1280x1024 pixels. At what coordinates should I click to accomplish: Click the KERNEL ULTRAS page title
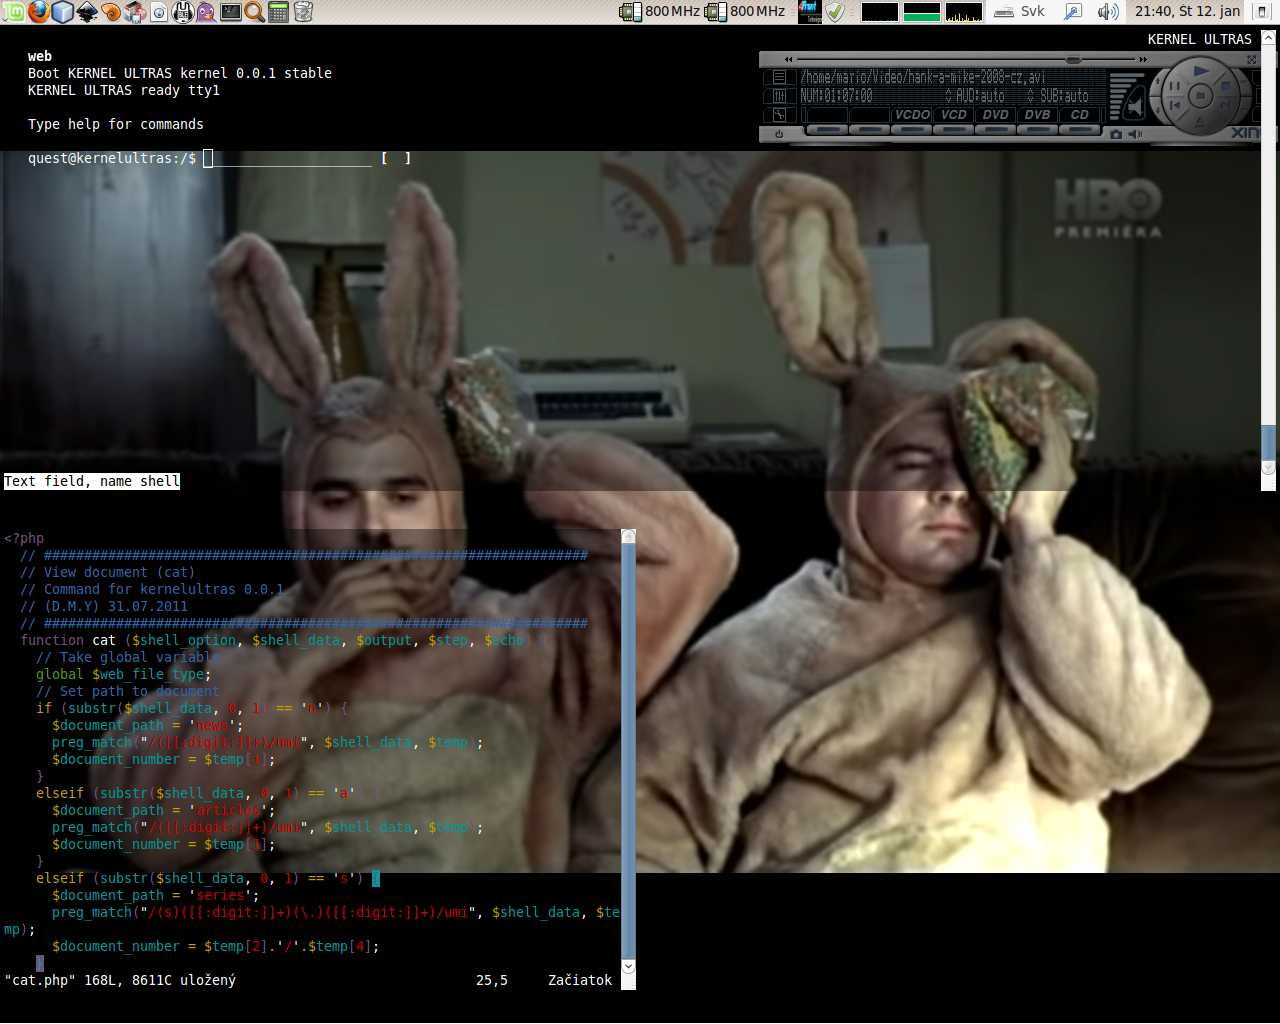[1200, 39]
